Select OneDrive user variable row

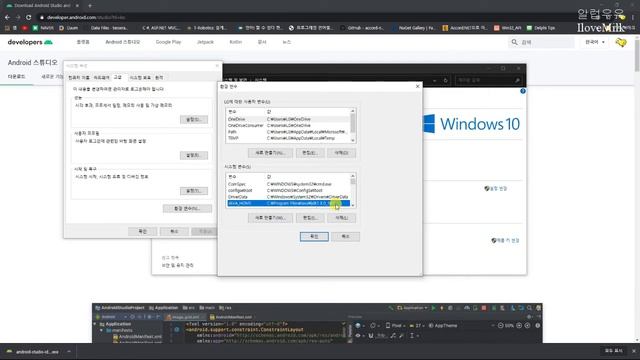pyautogui.click(x=288, y=119)
